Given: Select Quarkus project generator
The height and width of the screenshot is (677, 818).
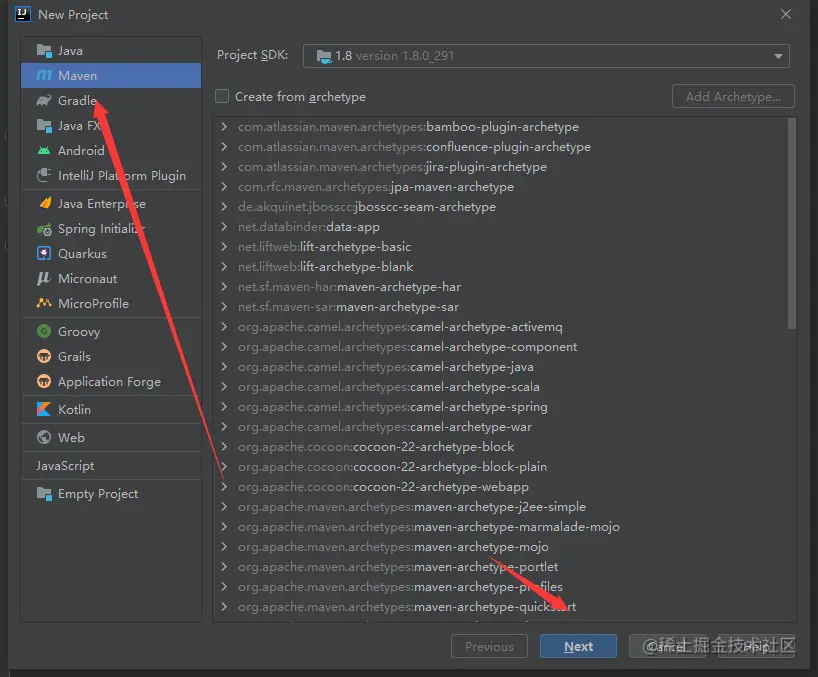Looking at the screenshot, I should [111, 253].
